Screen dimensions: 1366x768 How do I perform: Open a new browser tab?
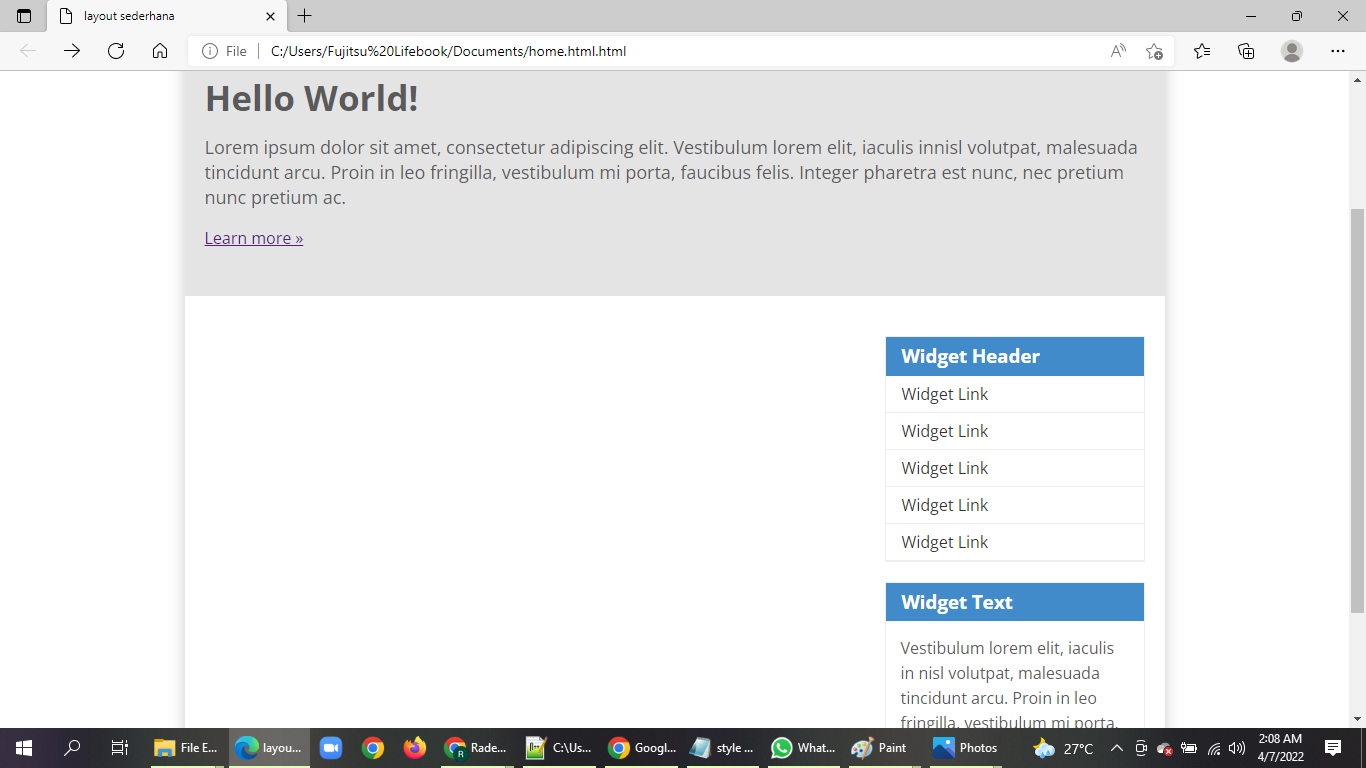pyautogui.click(x=305, y=16)
